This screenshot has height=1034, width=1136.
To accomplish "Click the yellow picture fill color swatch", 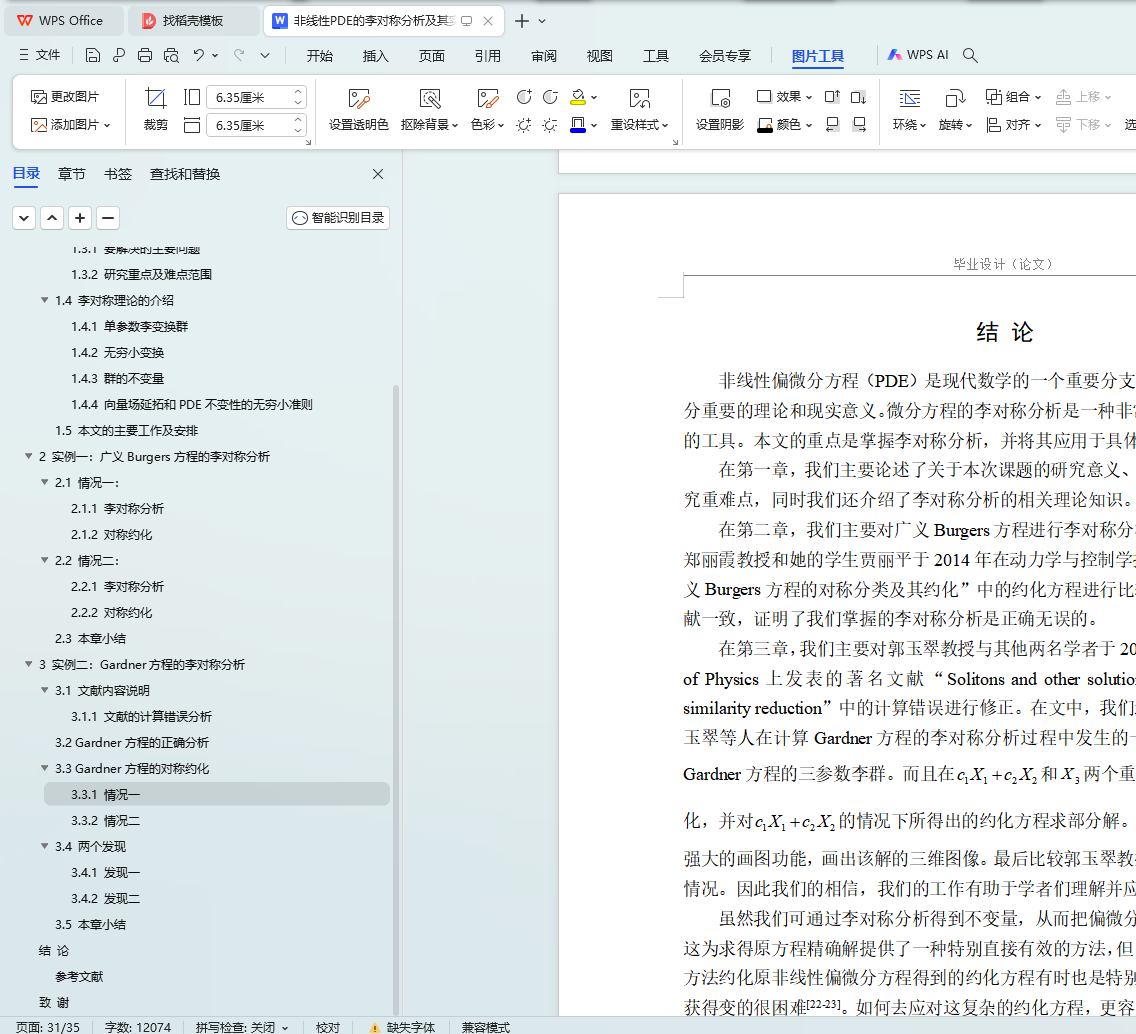I will point(578,96).
